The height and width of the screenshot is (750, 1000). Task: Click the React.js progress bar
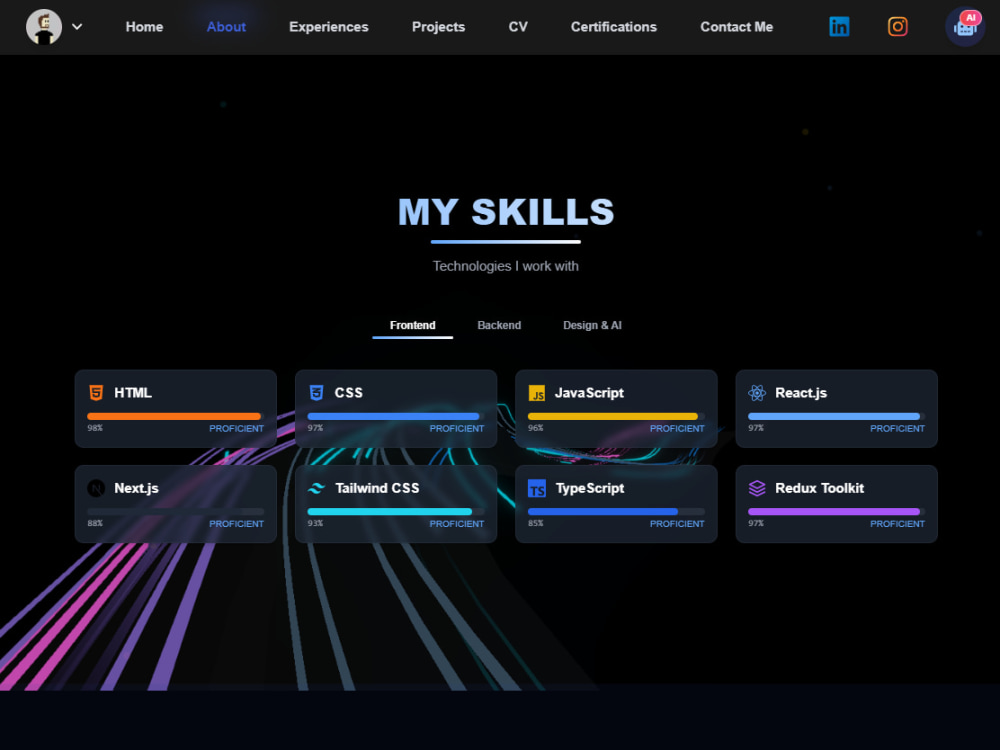point(836,416)
